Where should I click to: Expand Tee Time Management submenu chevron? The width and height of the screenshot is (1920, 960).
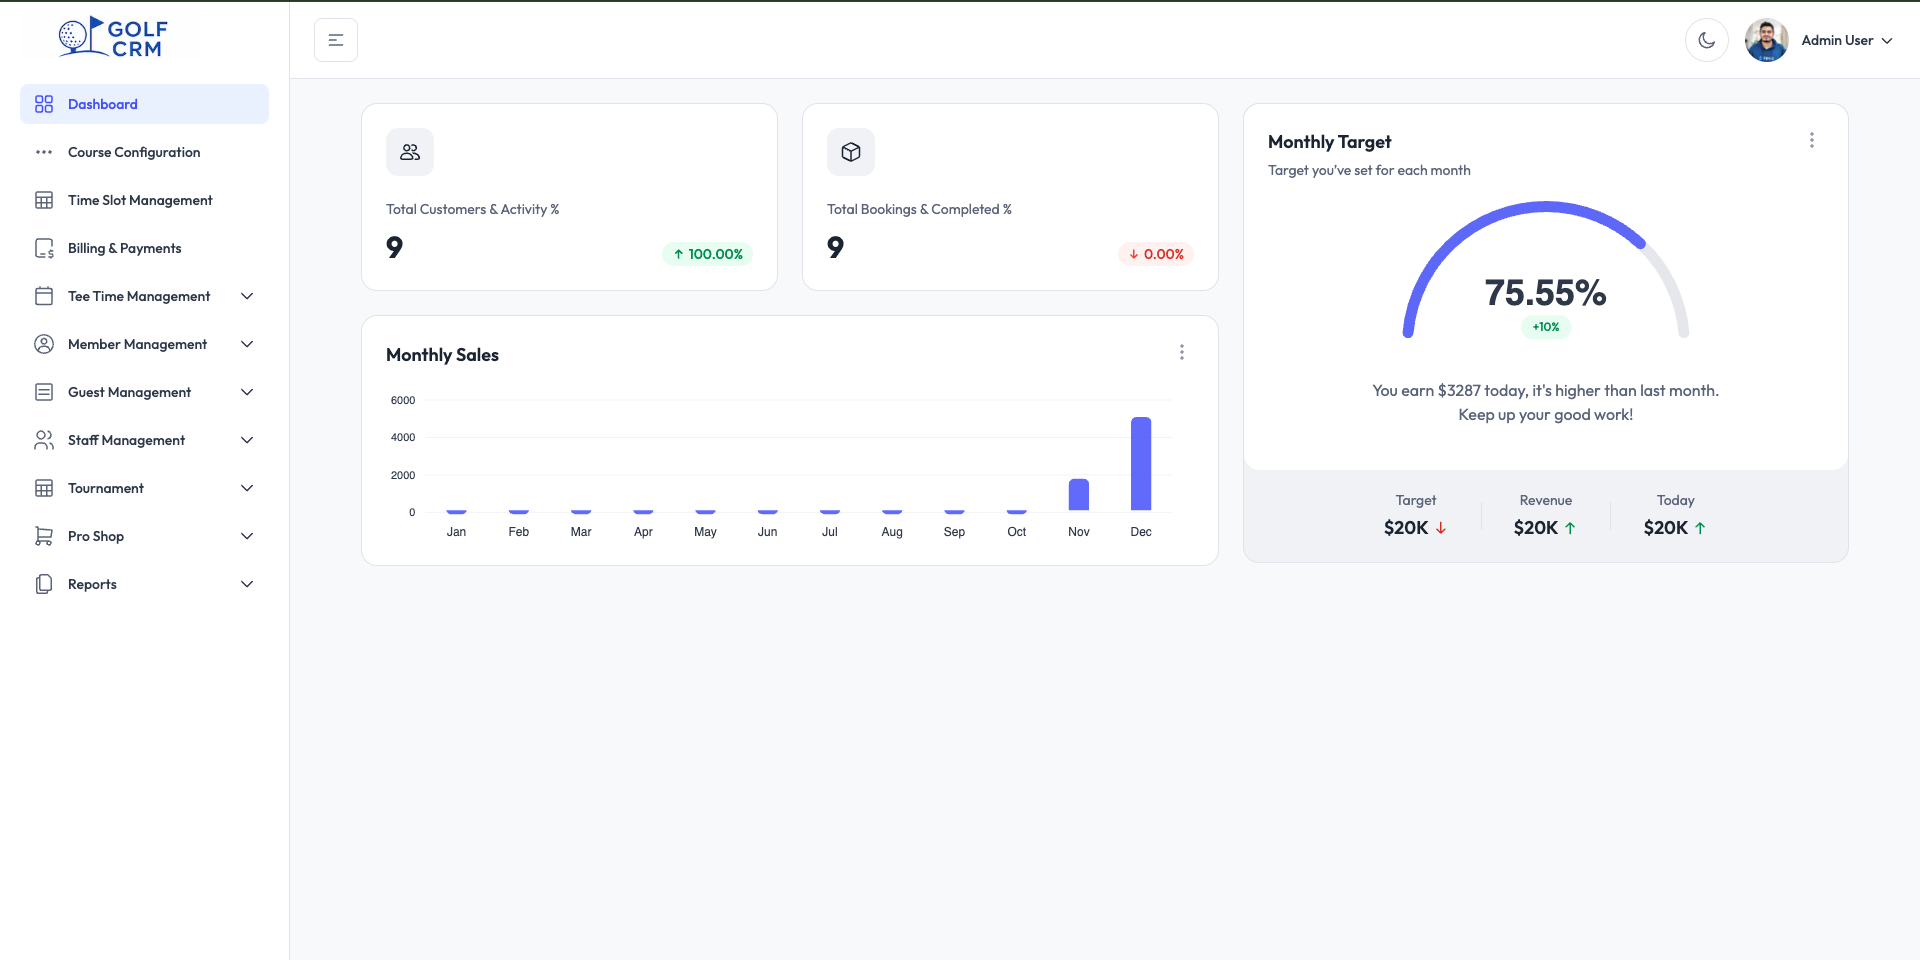pyautogui.click(x=247, y=296)
